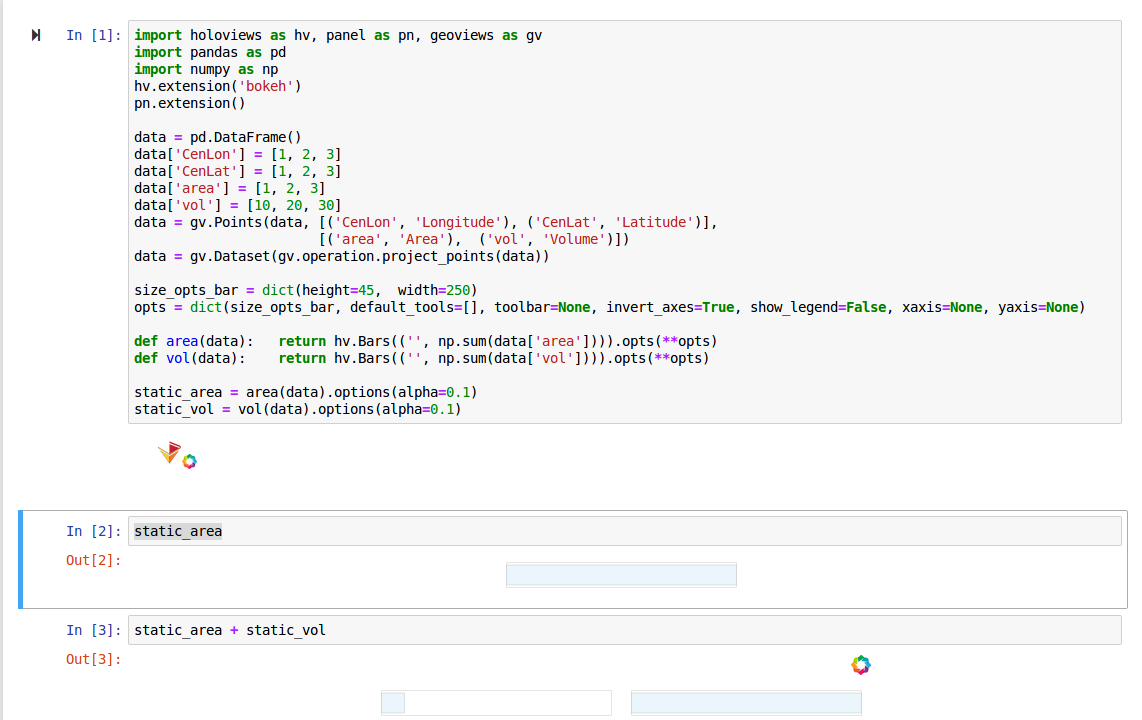Click the line 'import pandas as pd'
The height and width of the screenshot is (720, 1142).
210,52
